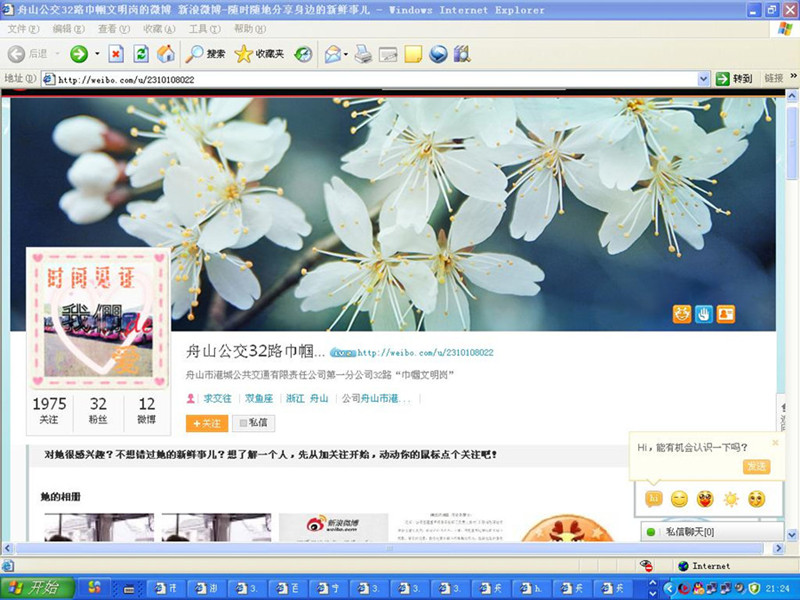Open the profile link weibo.com/u/2310108022
The width and height of the screenshot is (800, 600).
click(425, 352)
